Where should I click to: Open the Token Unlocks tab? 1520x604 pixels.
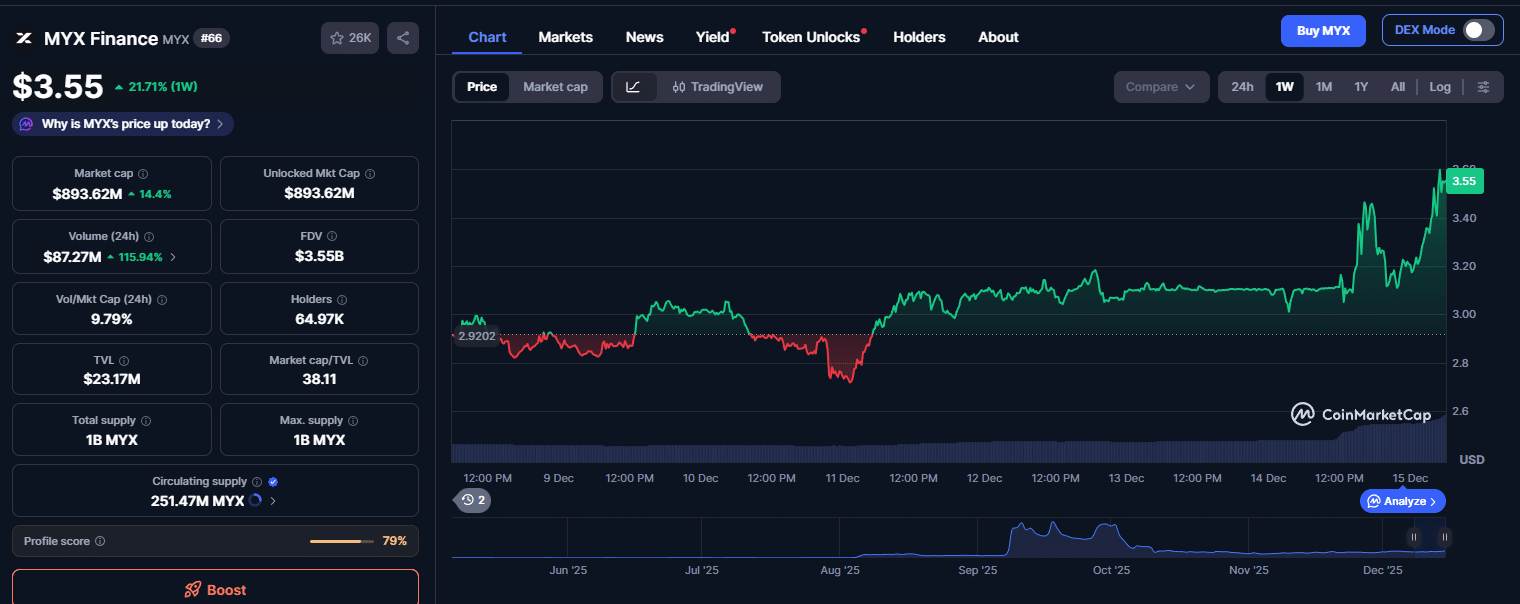pyautogui.click(x=810, y=37)
